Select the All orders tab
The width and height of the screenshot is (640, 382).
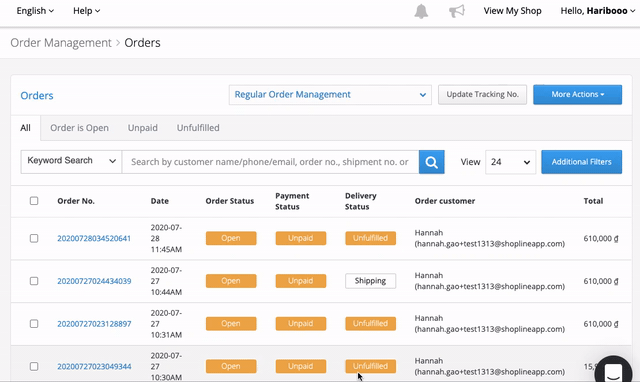[25, 128]
